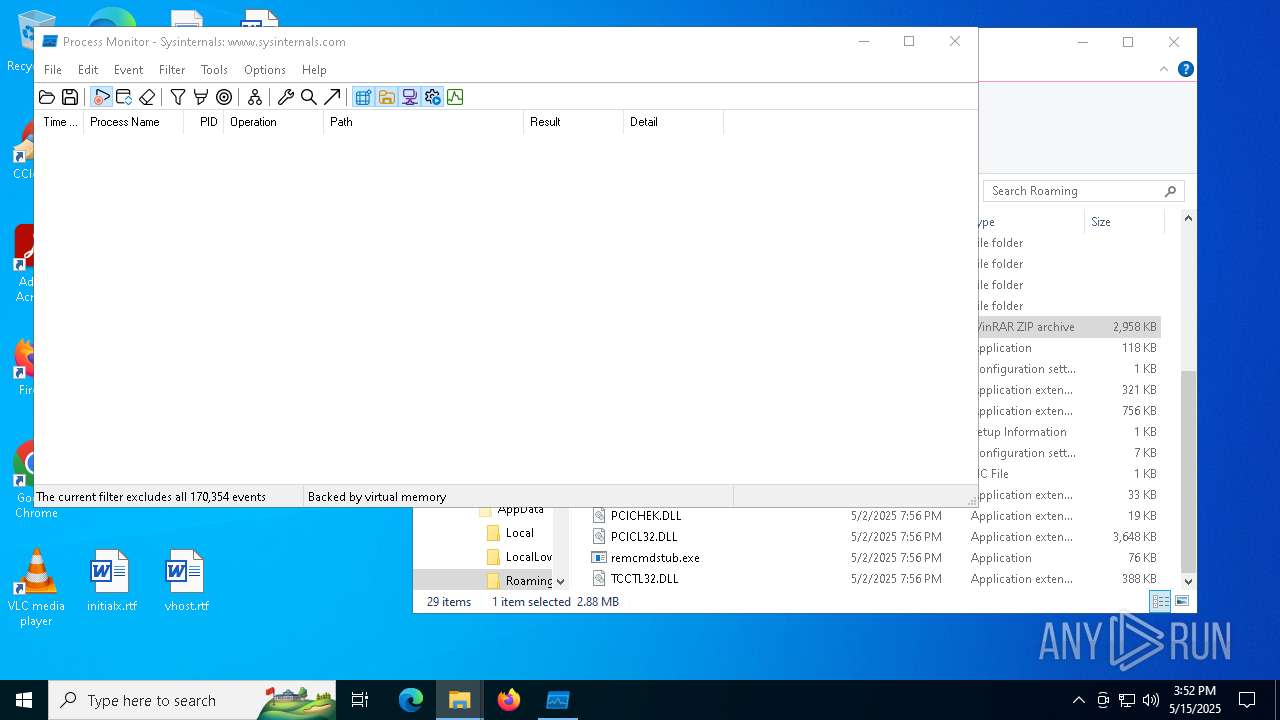Toggle the Autoscroll button
Image resolution: width=1280 pixels, height=720 pixels.
[x=124, y=97]
